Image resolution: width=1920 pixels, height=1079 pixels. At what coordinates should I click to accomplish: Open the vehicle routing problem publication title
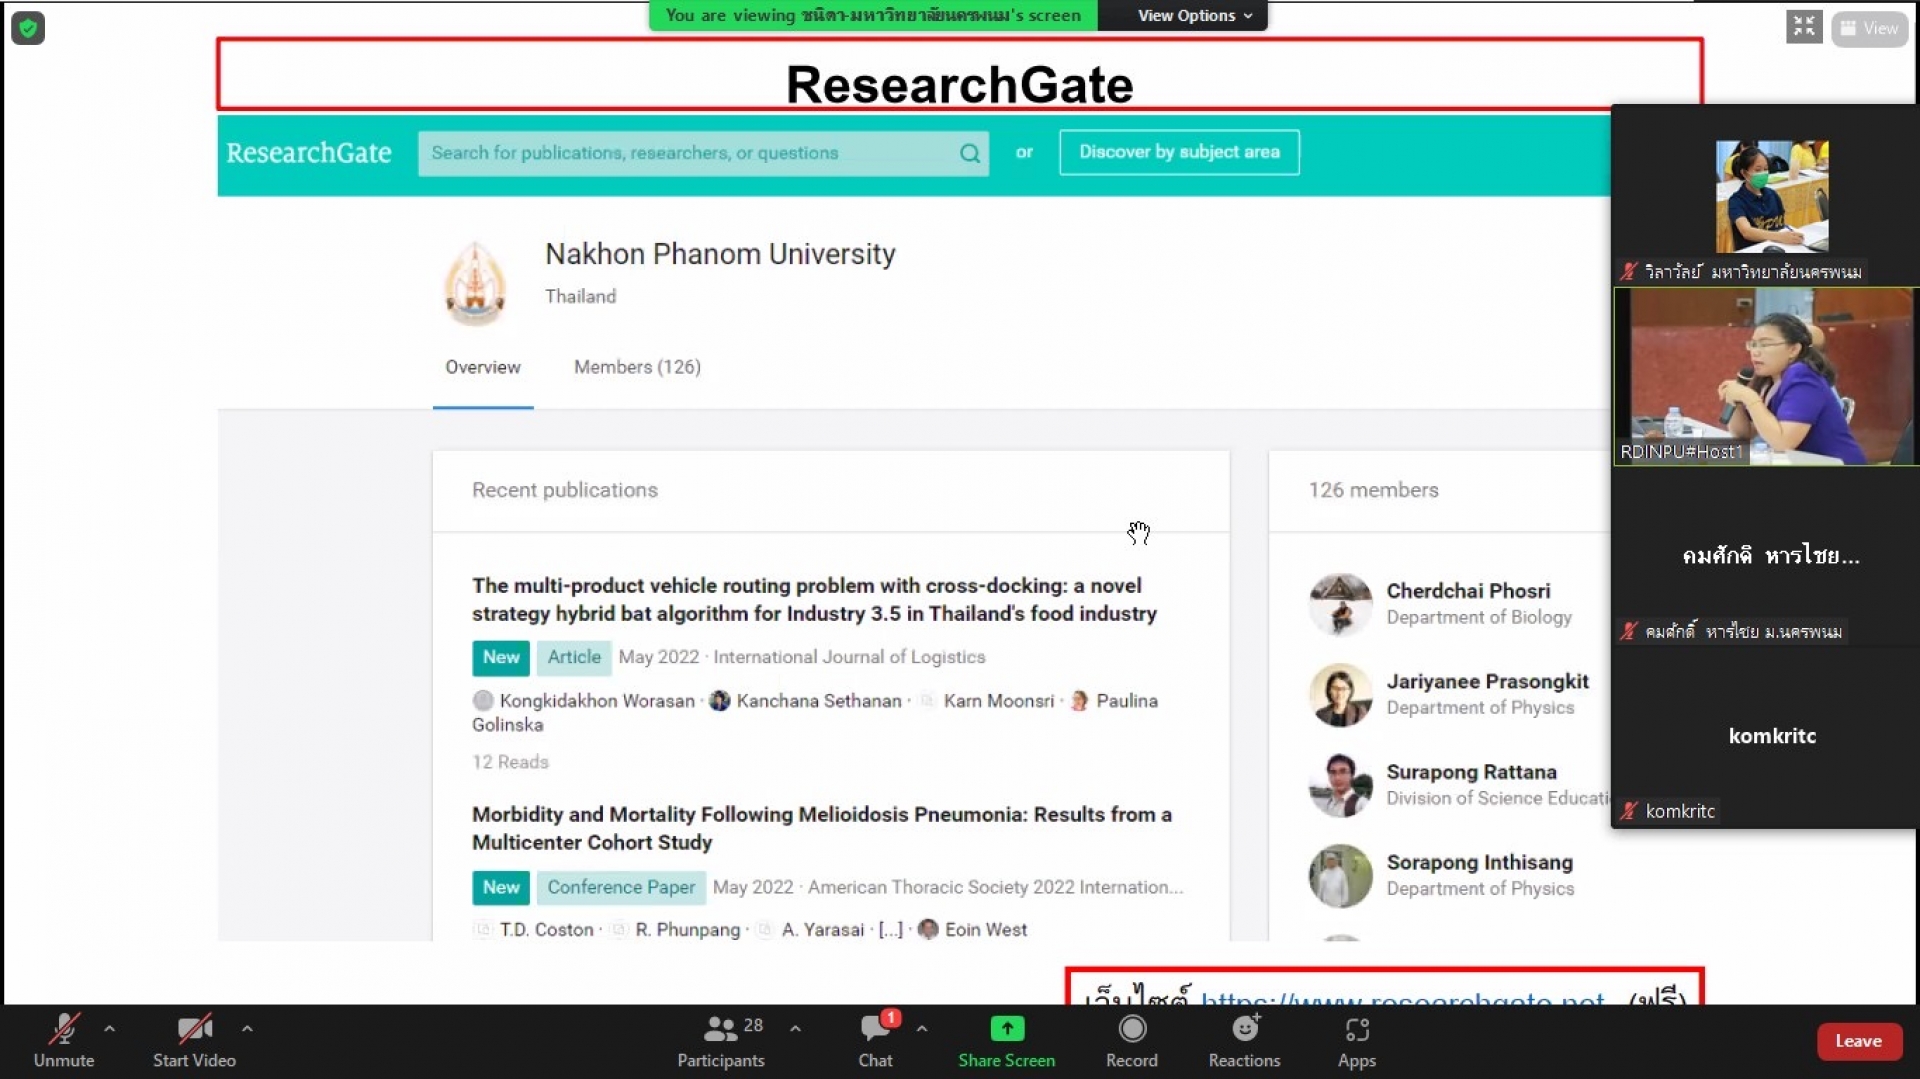814,600
